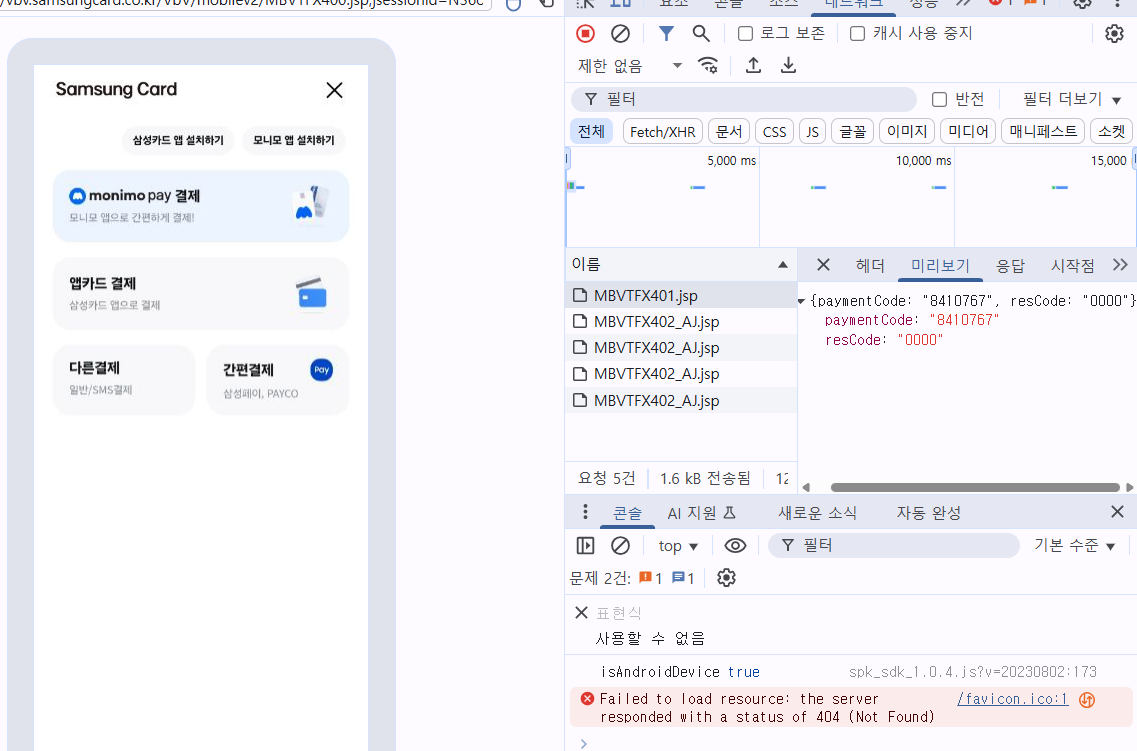Toggle the 이미지 request type filter
The height and width of the screenshot is (751, 1137).
[907, 131]
